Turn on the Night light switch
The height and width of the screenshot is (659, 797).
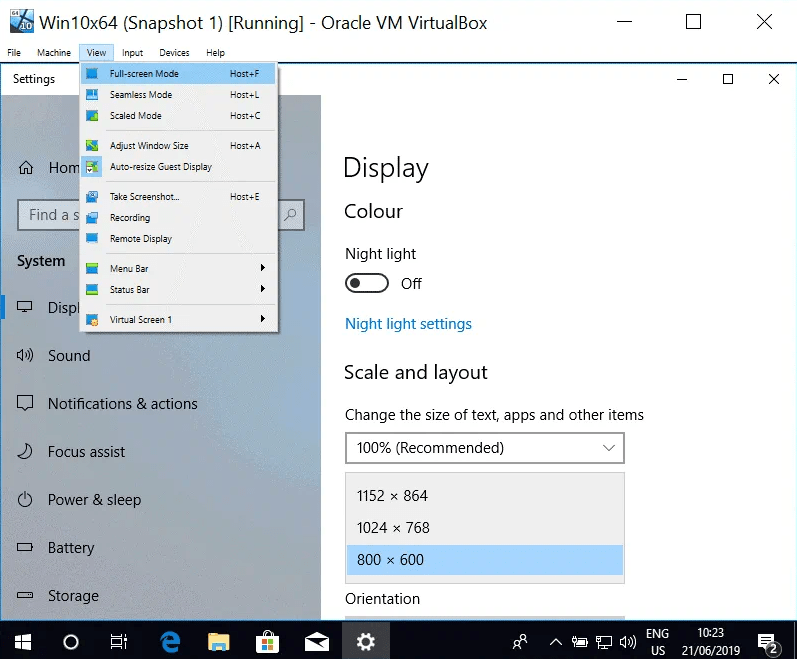pos(366,284)
